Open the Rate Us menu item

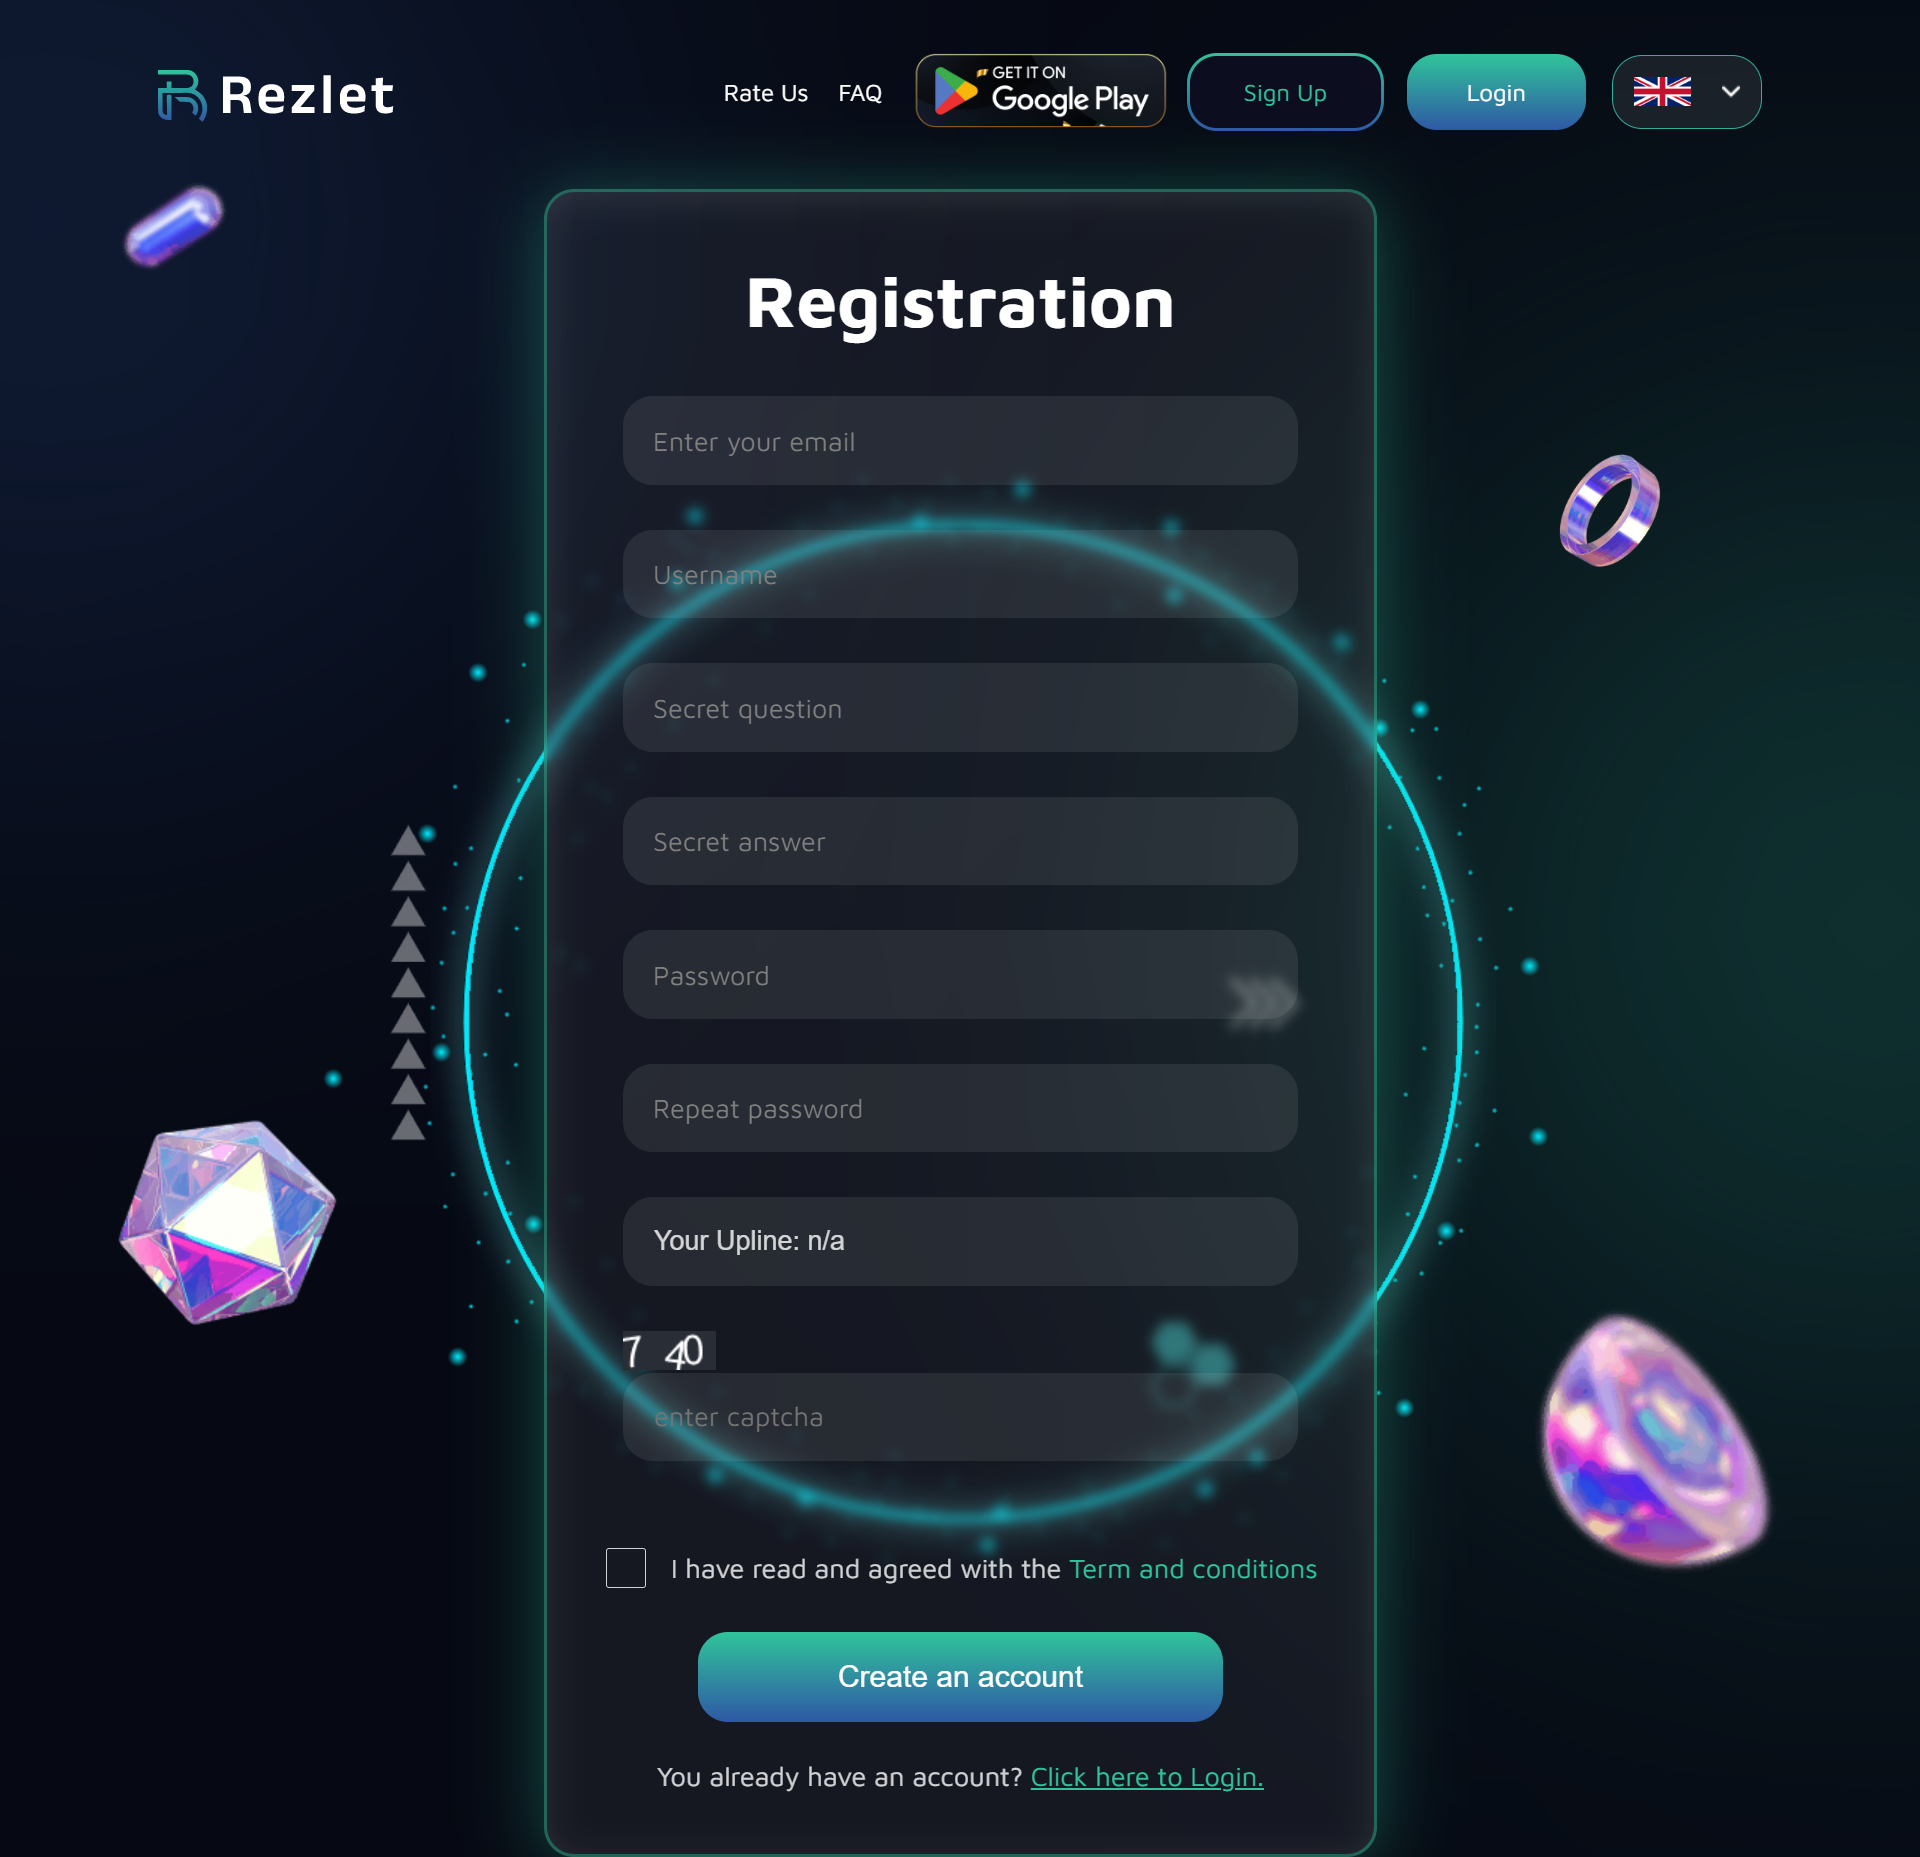point(765,93)
